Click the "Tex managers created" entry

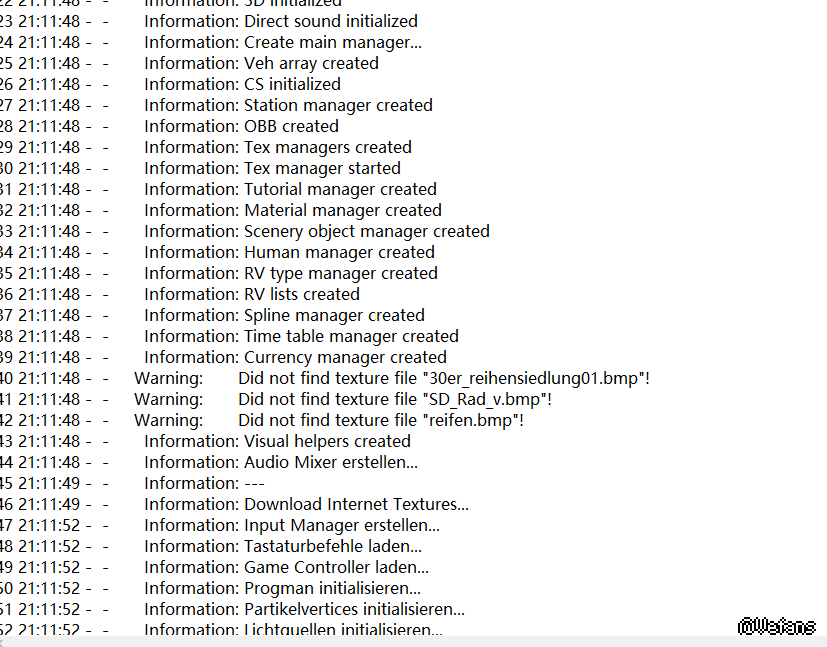coord(328,147)
